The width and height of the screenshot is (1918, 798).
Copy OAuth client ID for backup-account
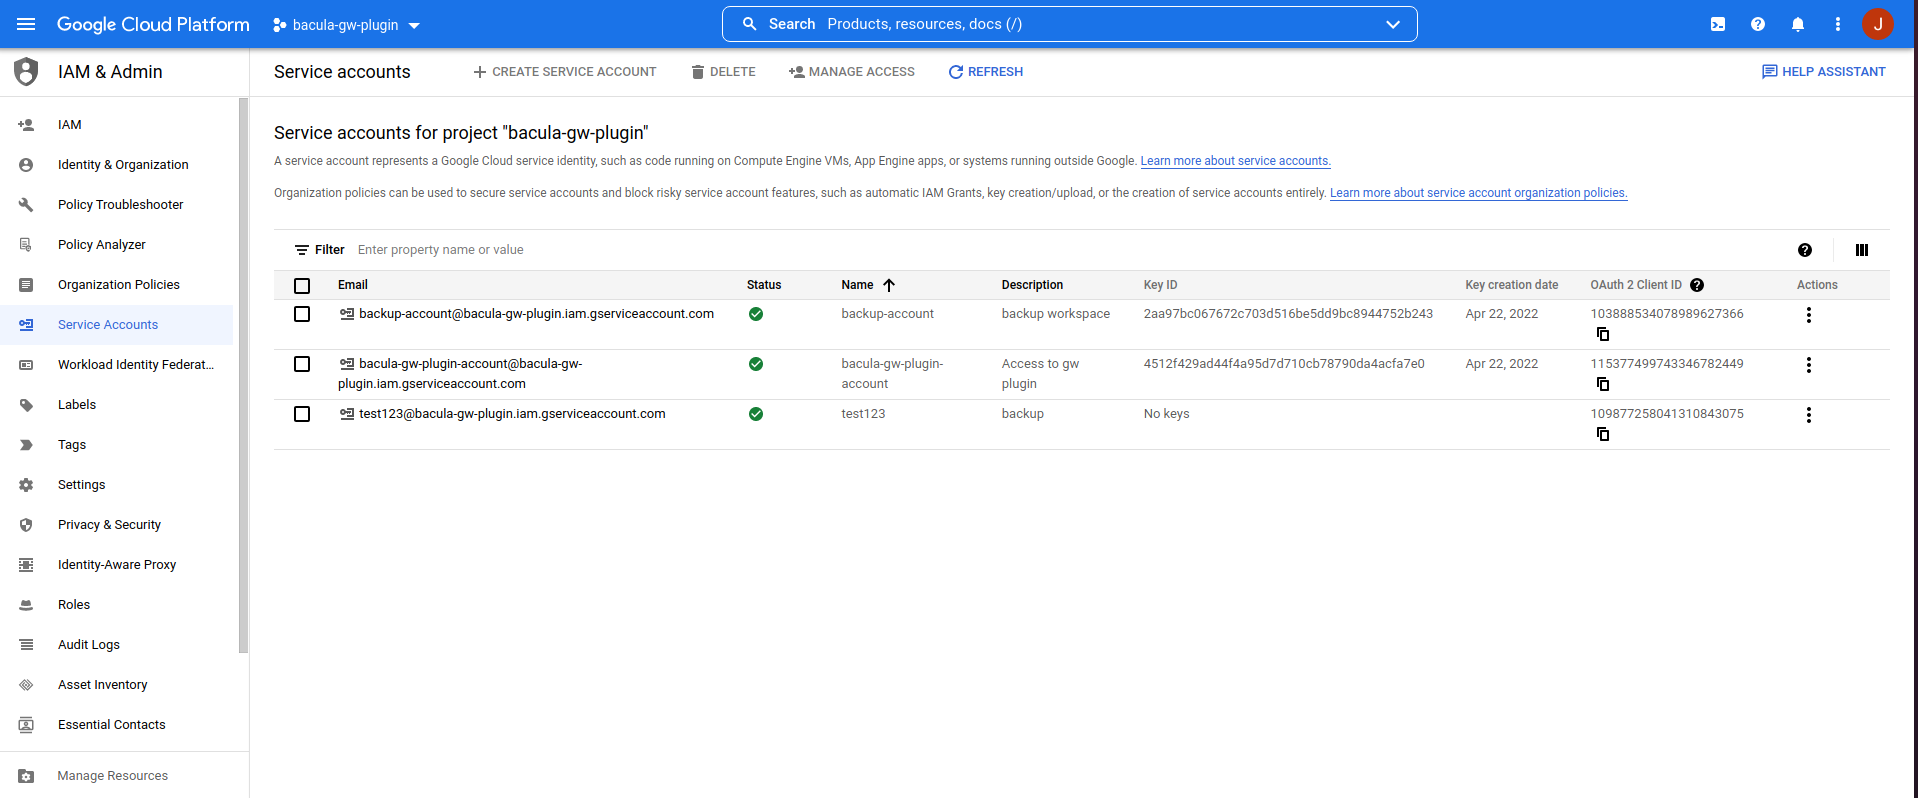pyautogui.click(x=1603, y=334)
